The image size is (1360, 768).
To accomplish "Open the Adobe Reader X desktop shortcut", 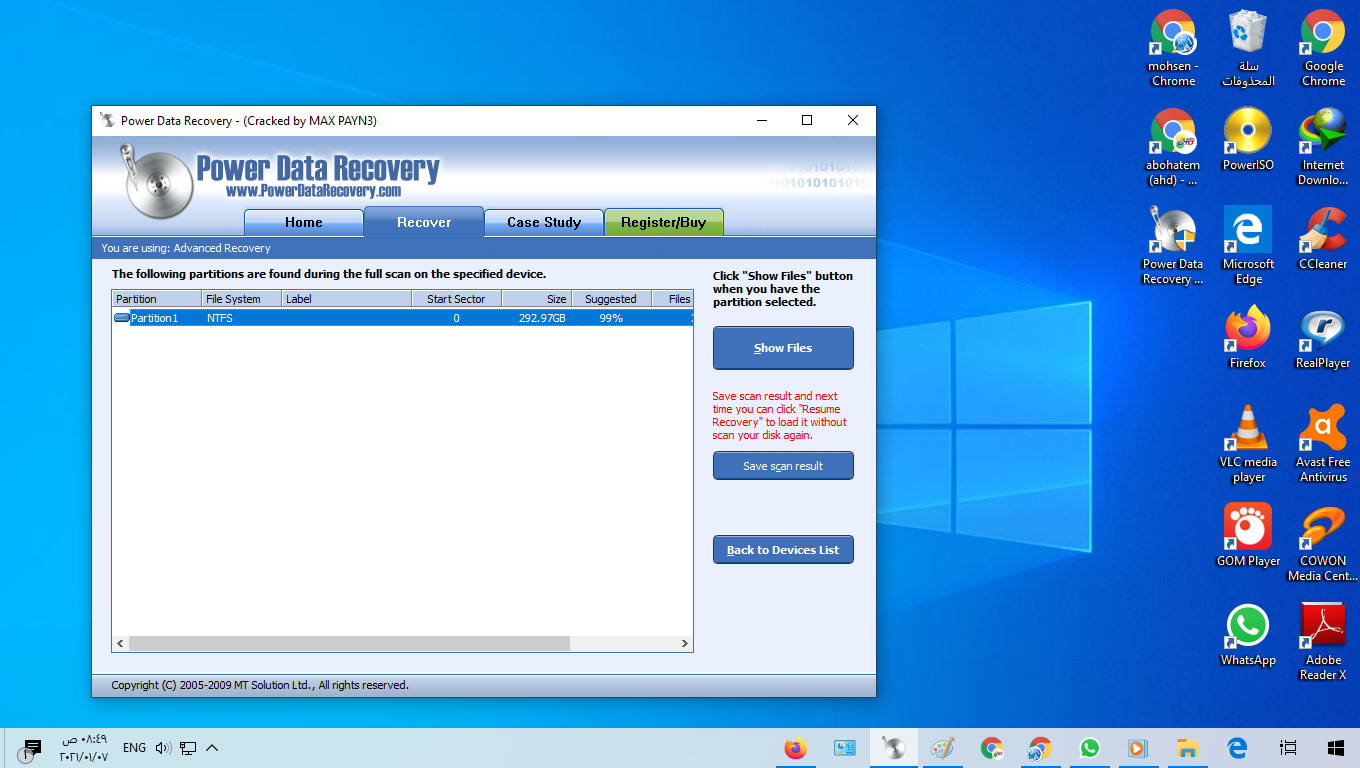I will [x=1323, y=642].
